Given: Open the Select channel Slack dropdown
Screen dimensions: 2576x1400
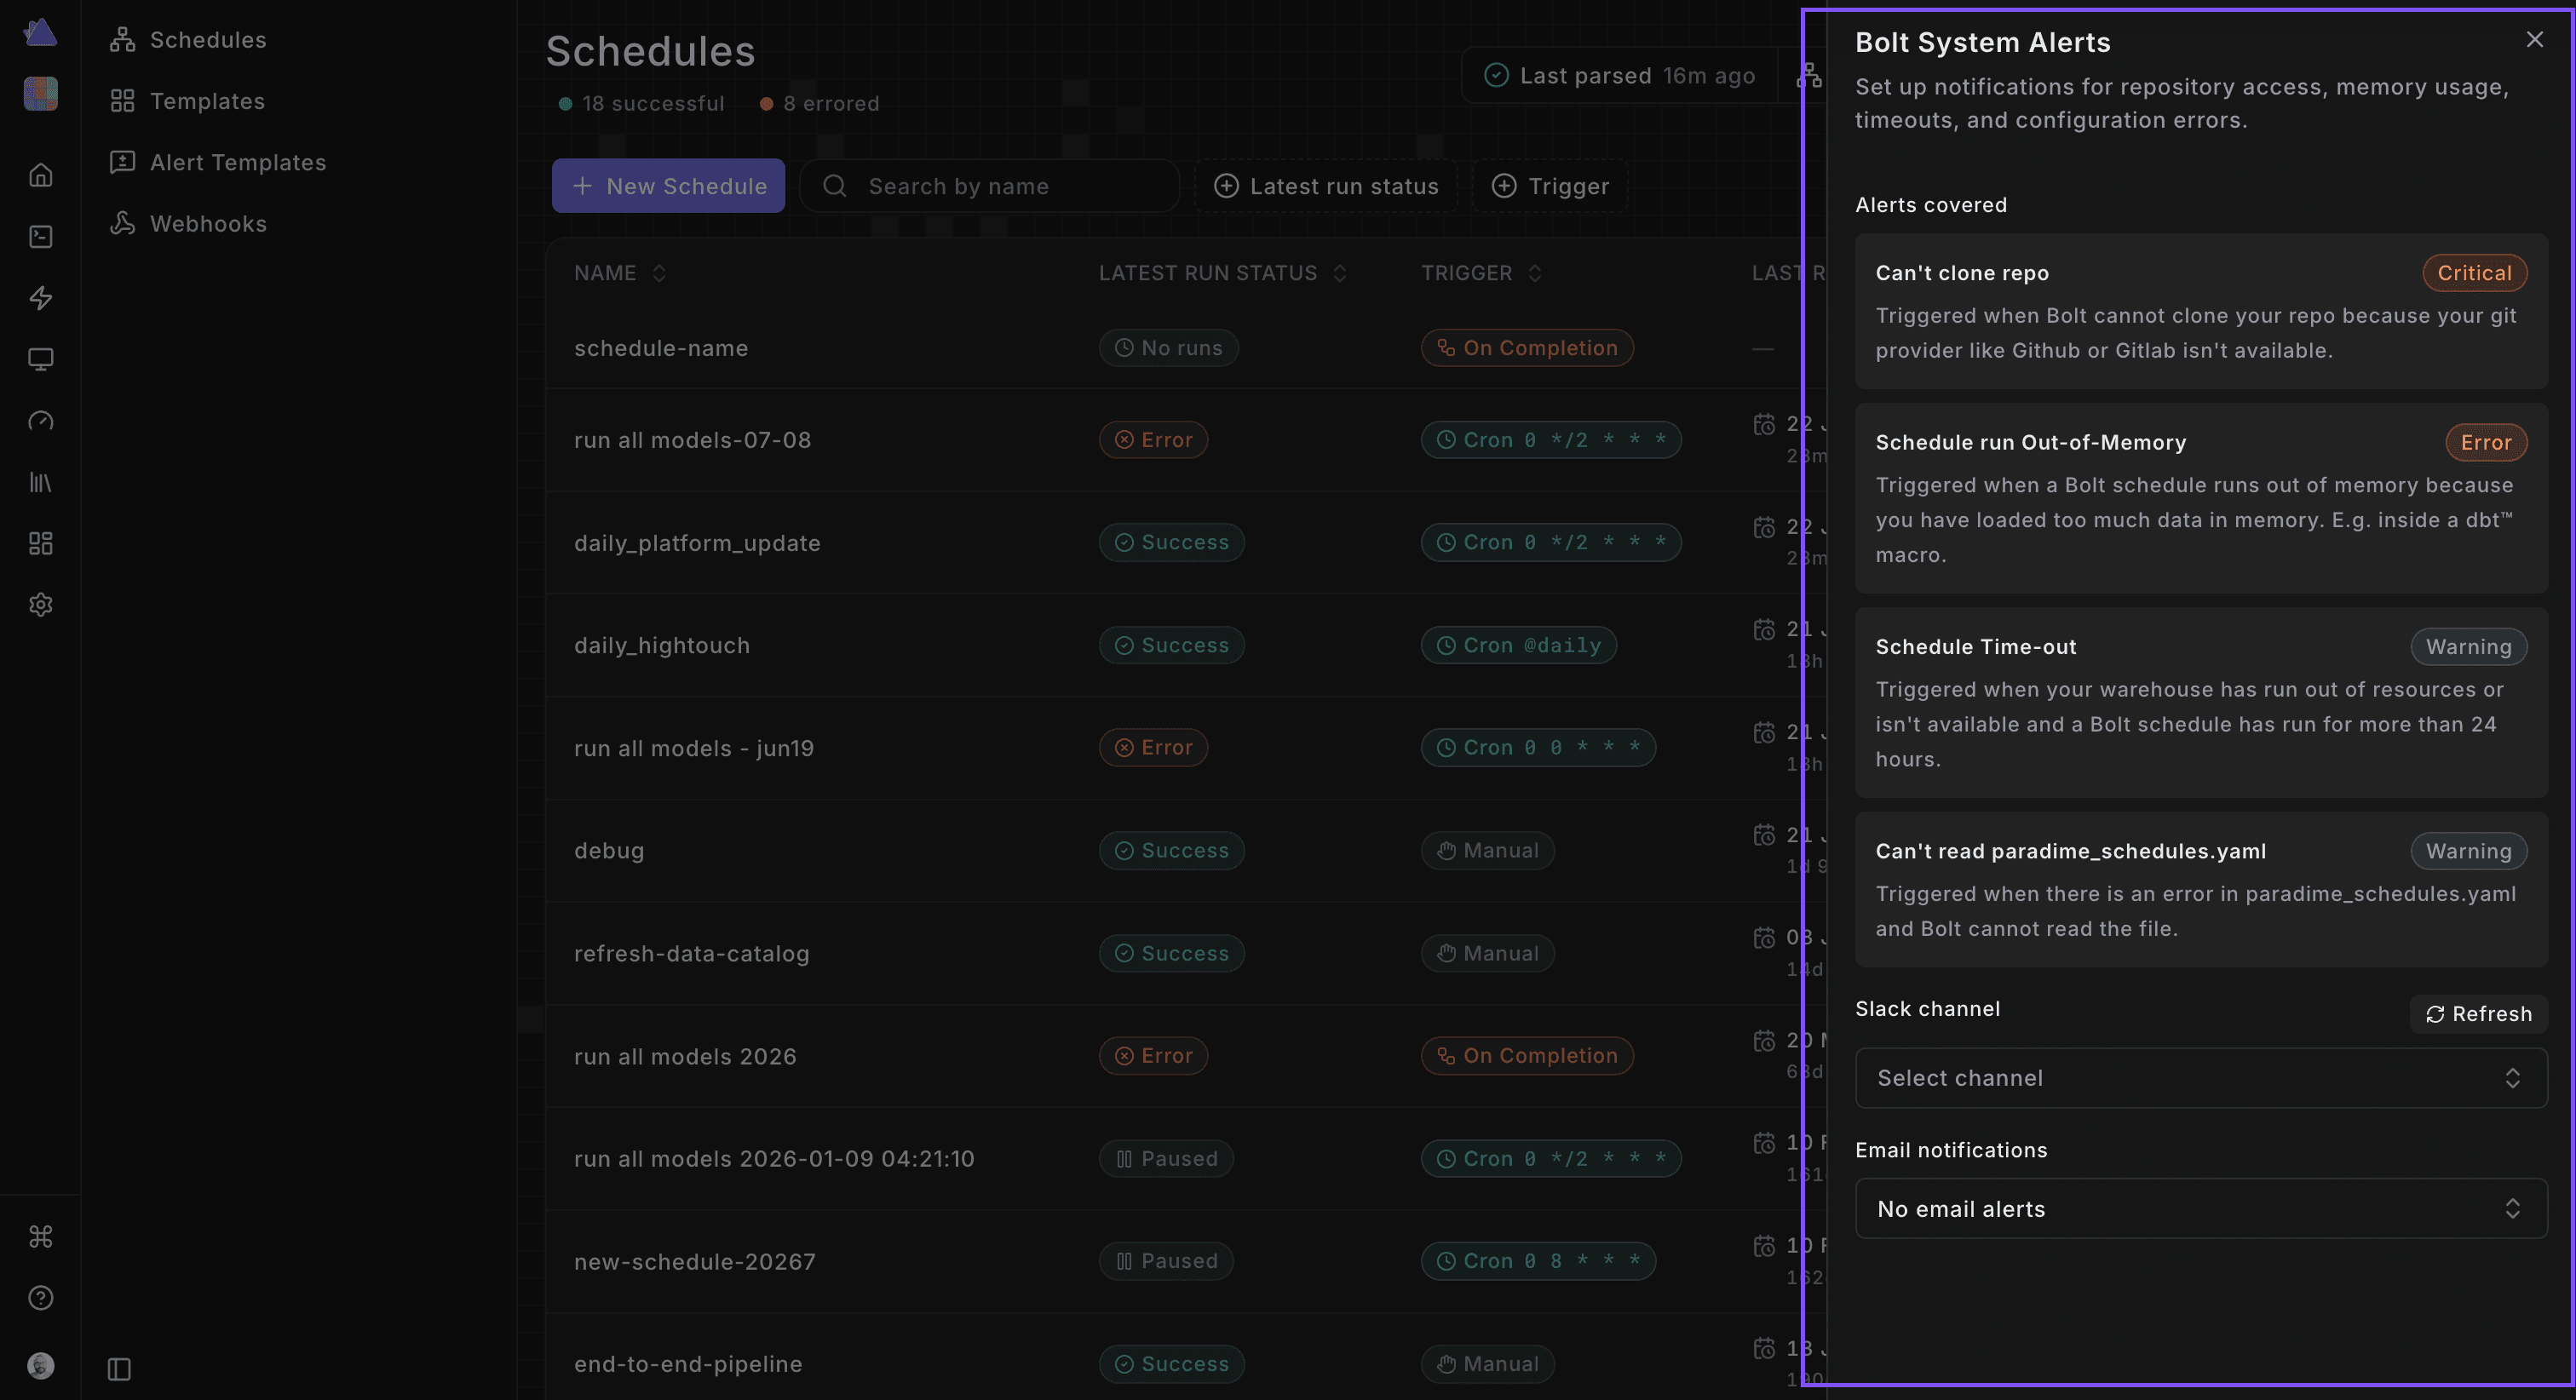Looking at the screenshot, I should click(2201, 1078).
